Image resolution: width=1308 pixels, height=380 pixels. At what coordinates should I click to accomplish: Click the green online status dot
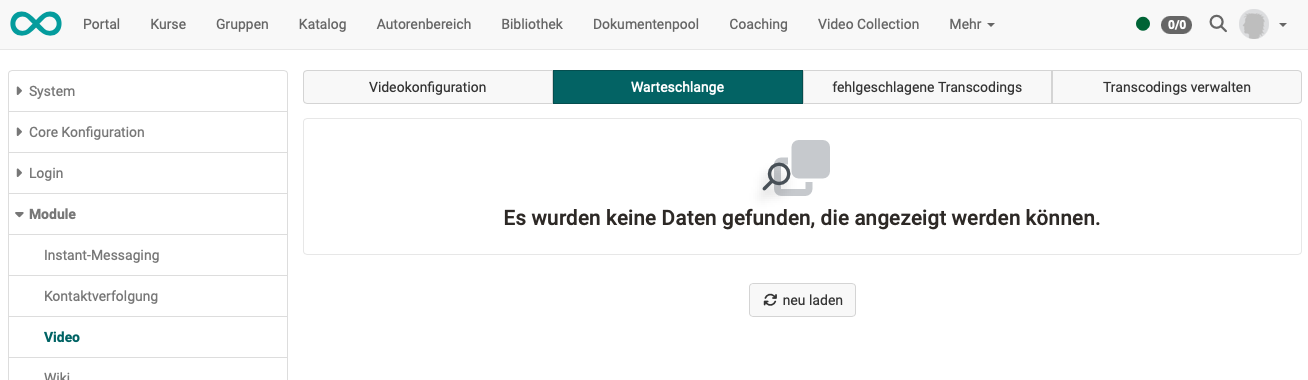1143,24
